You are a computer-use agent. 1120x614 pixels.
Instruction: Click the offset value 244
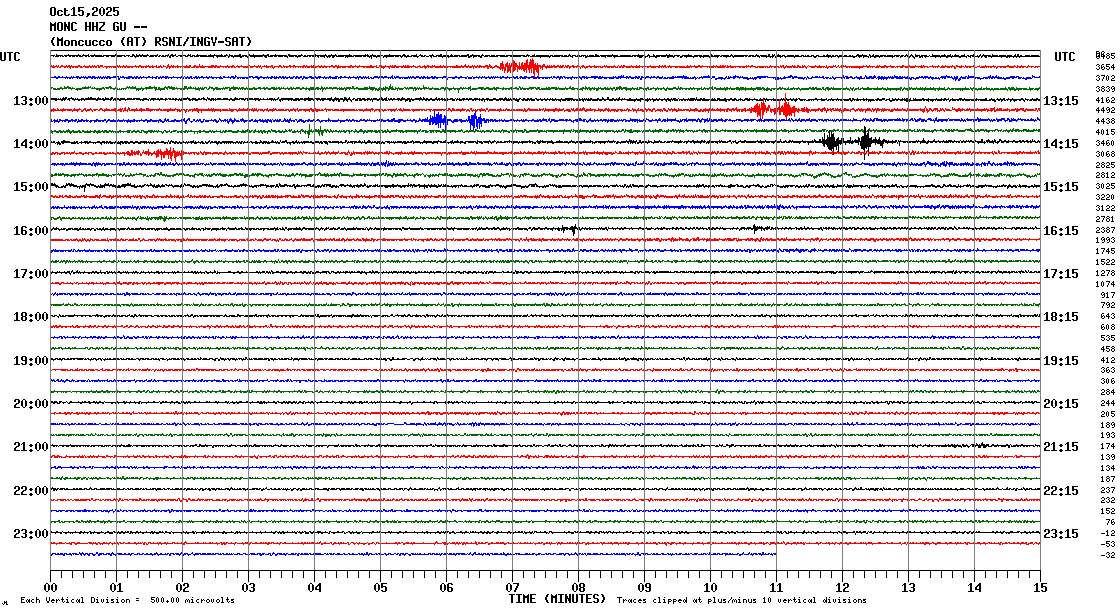pyautogui.click(x=1108, y=403)
